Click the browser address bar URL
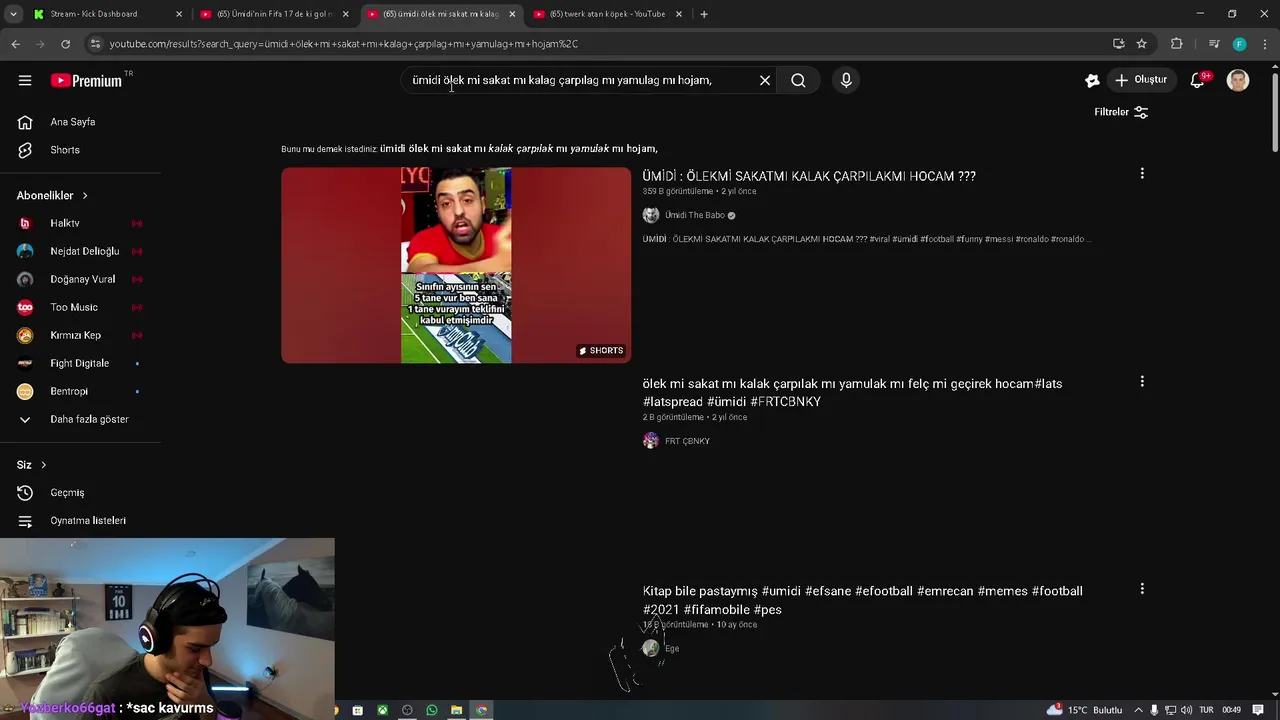This screenshot has height=720, width=1280. pos(344,44)
